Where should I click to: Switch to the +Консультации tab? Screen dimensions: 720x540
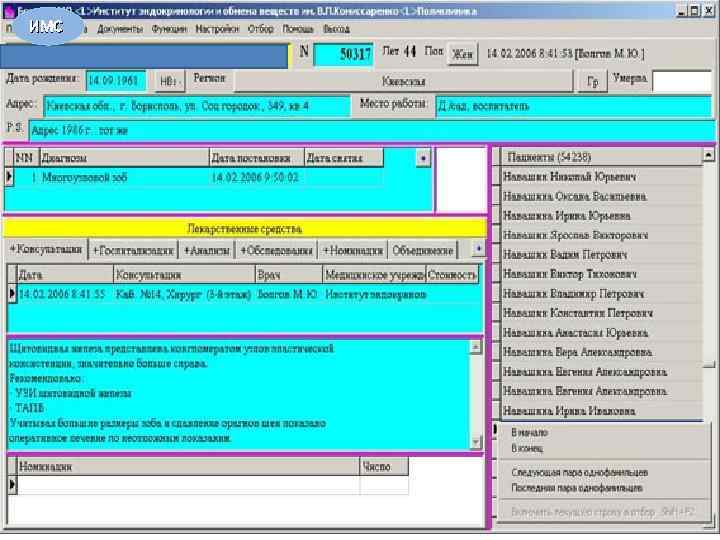[46, 249]
